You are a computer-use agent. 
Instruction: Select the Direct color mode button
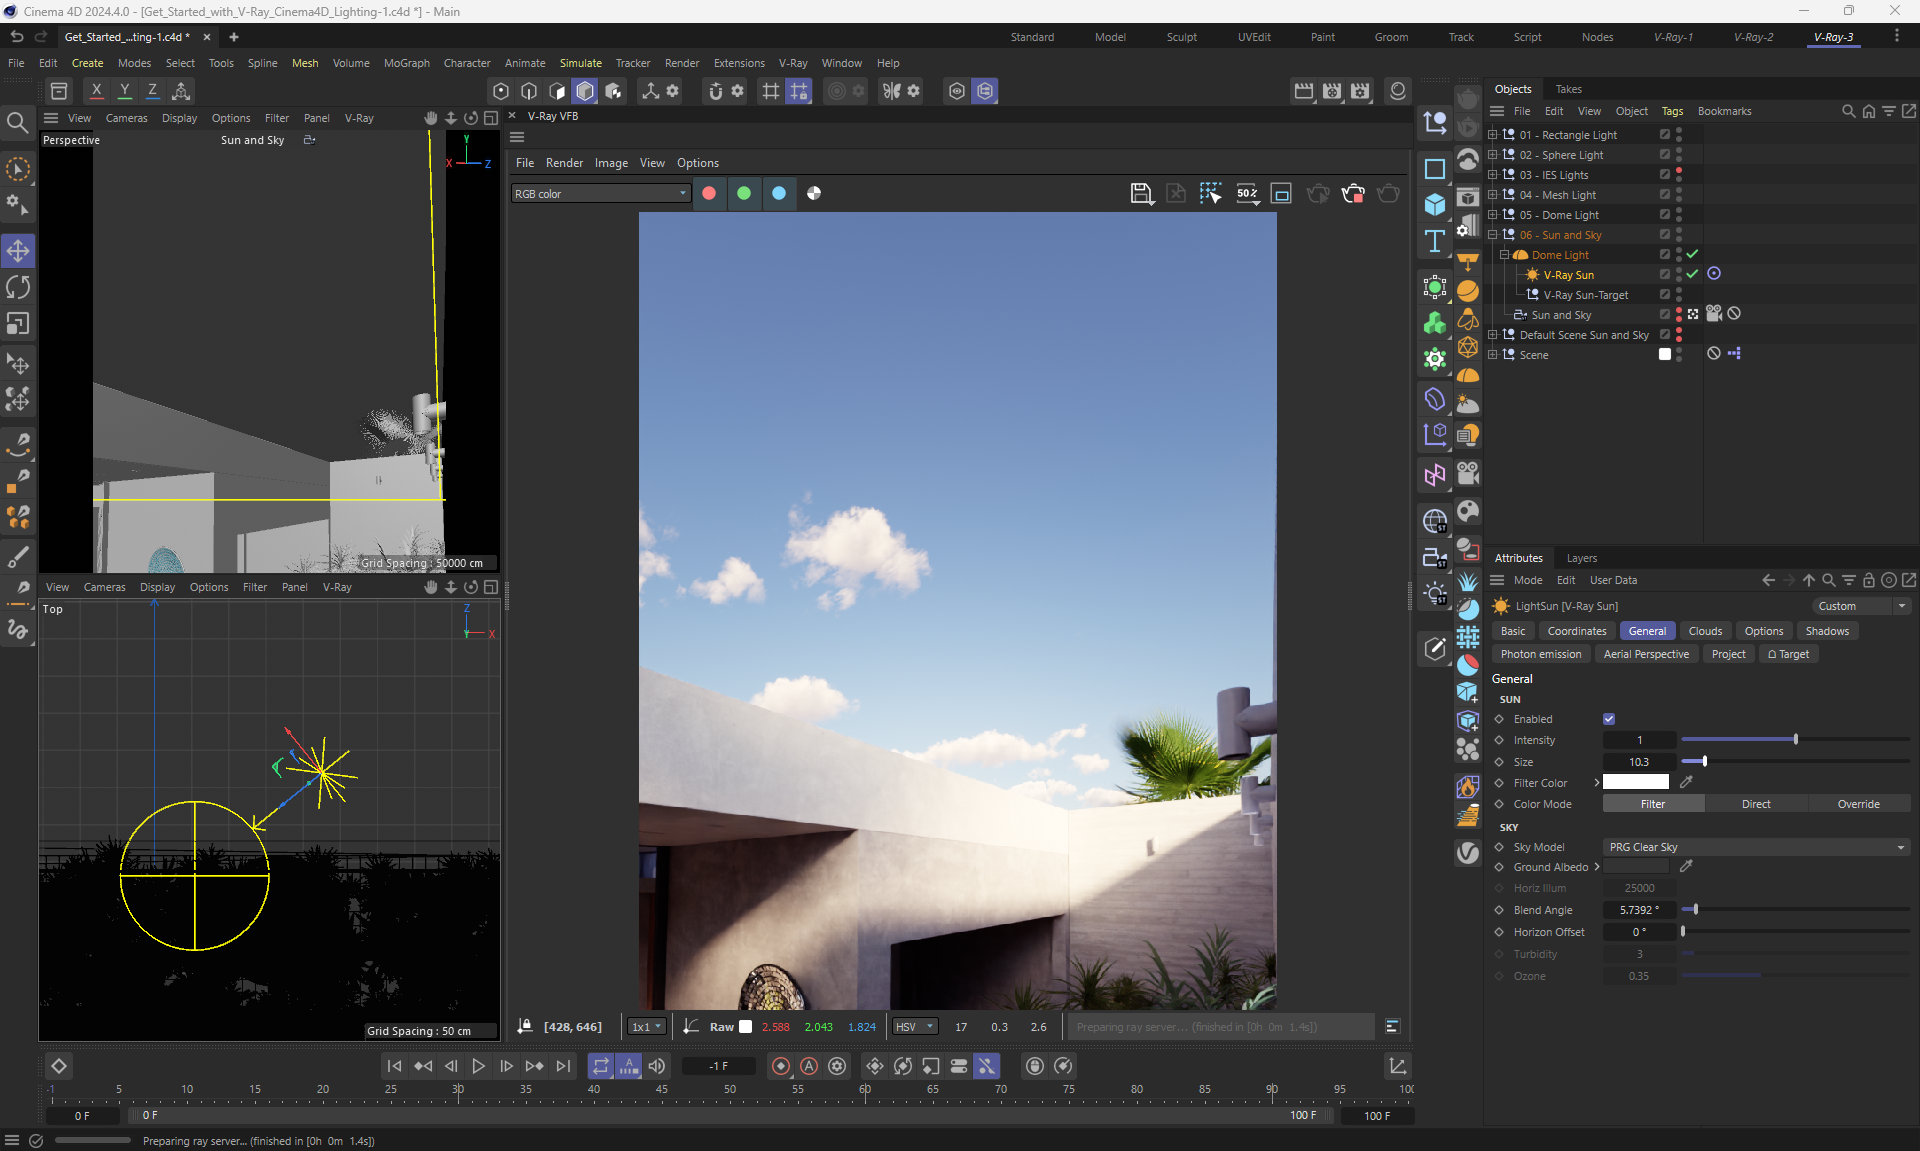click(x=1755, y=804)
